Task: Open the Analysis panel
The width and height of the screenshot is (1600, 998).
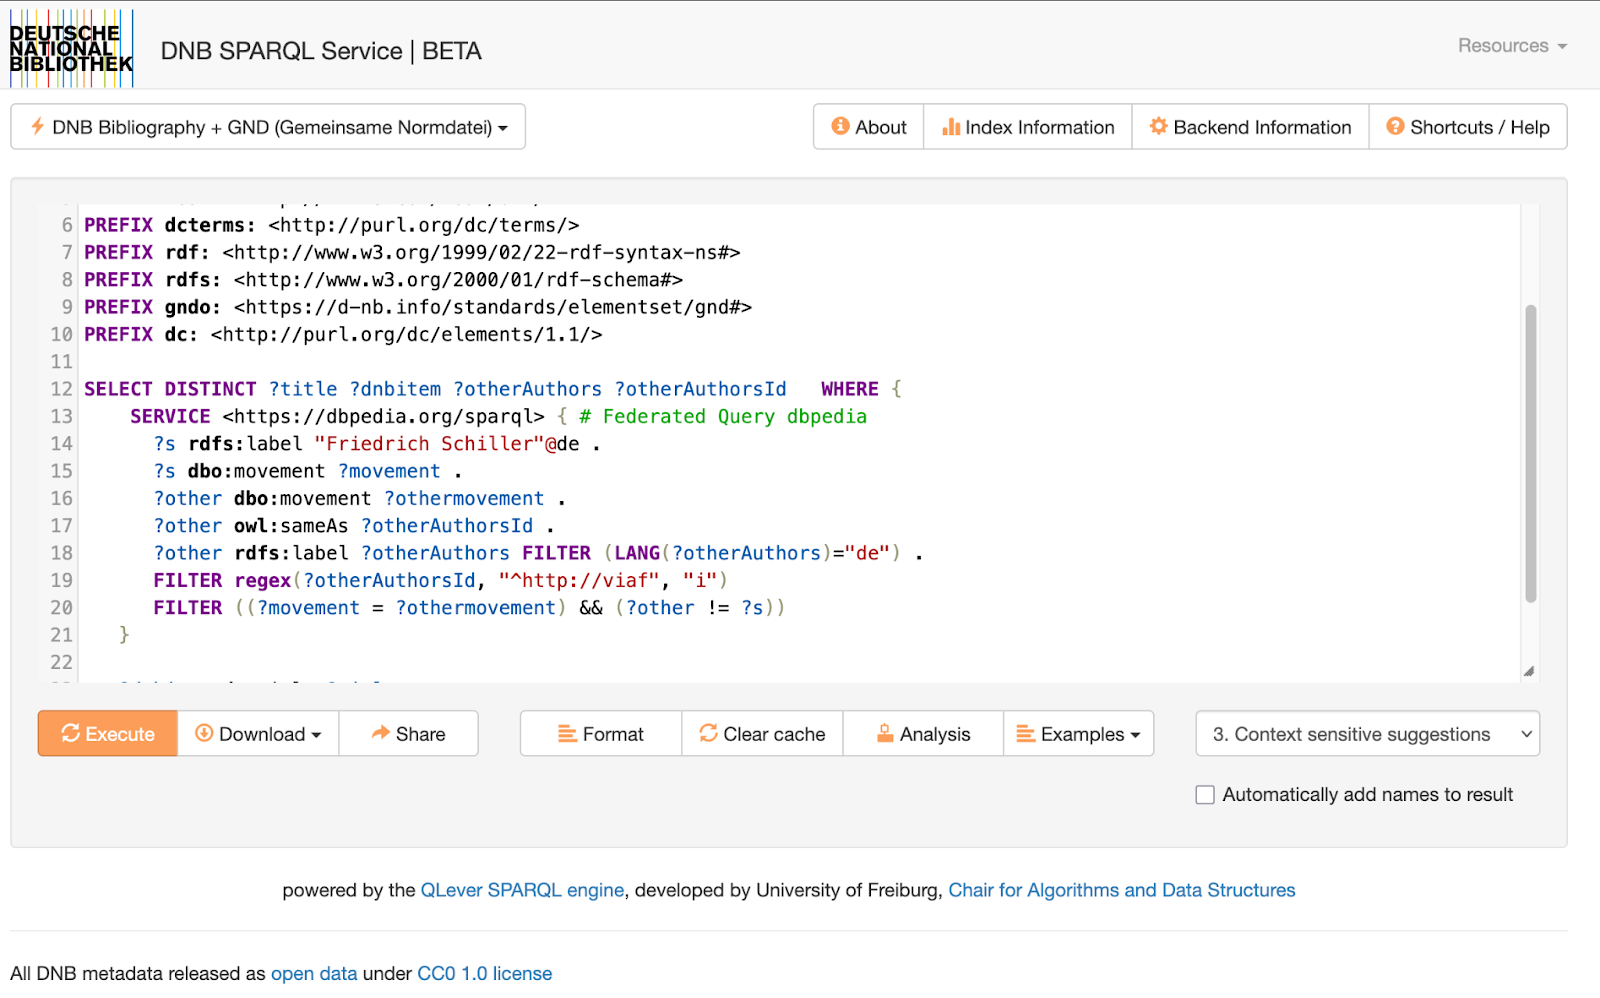Action: [923, 734]
